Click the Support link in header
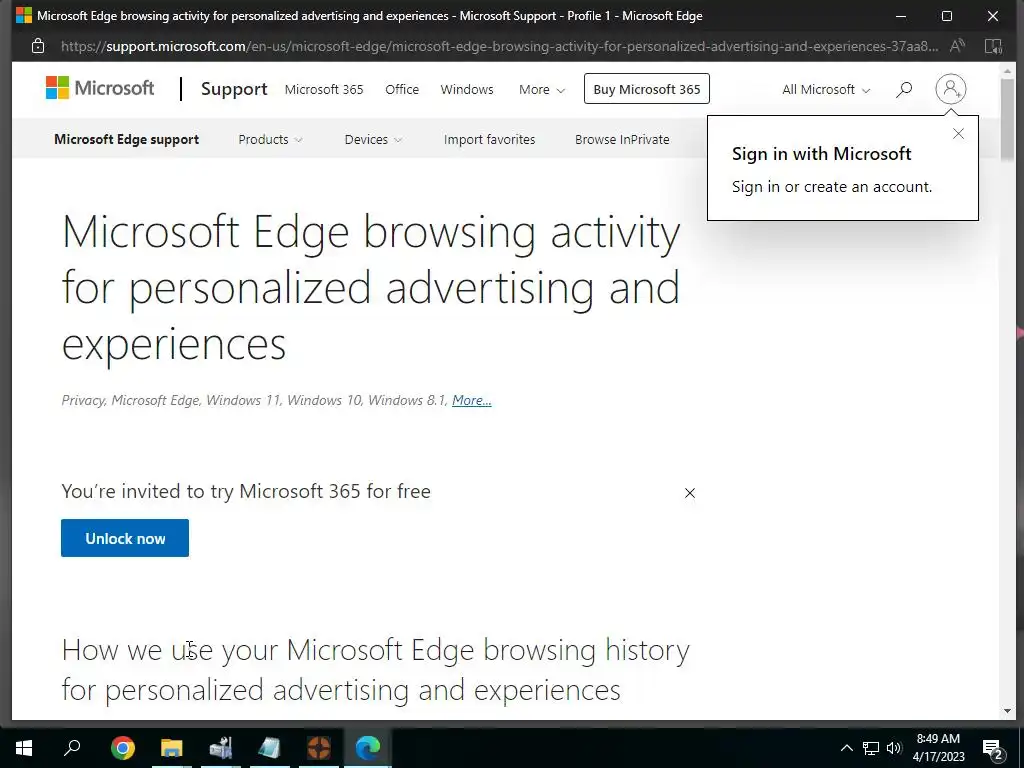This screenshot has height=768, width=1024. point(234,89)
